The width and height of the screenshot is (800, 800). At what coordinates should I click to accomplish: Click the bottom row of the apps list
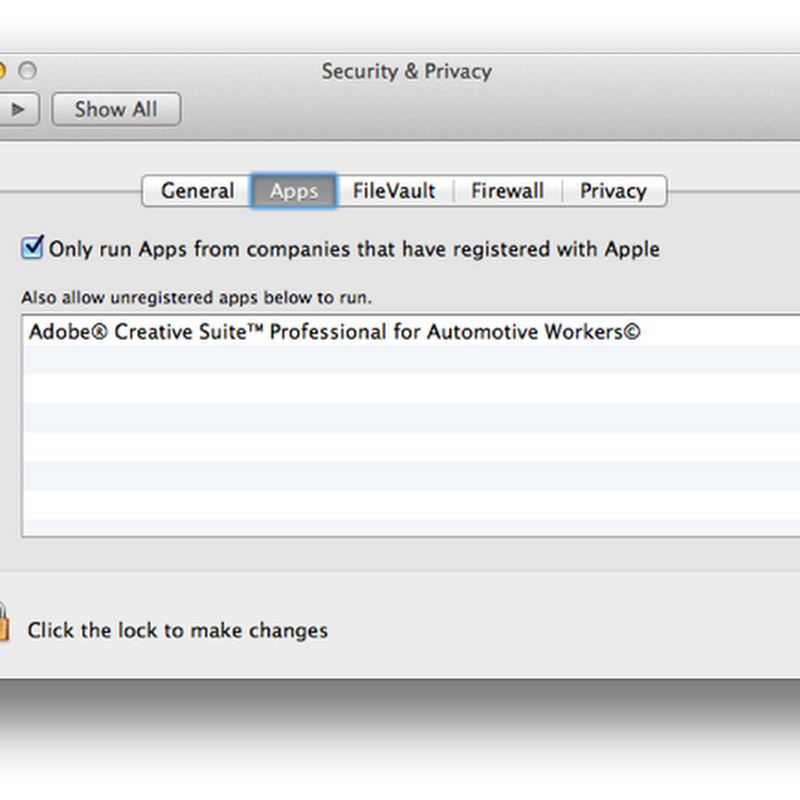[x=400, y=526]
